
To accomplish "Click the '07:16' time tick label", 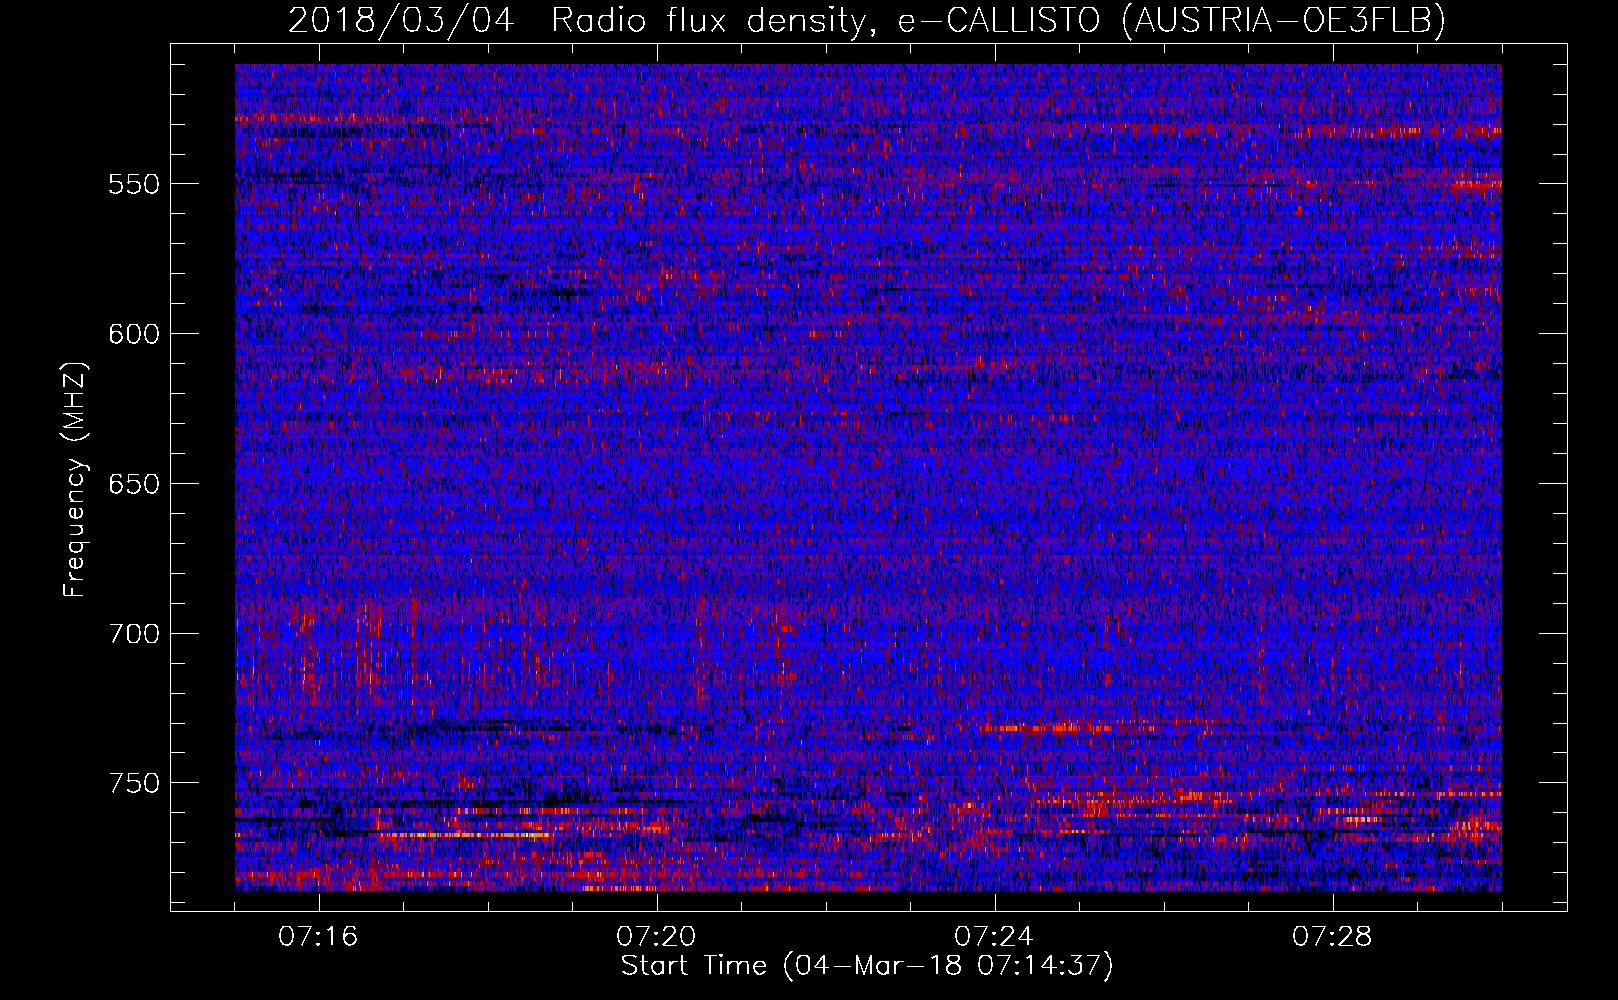I will tap(318, 937).
